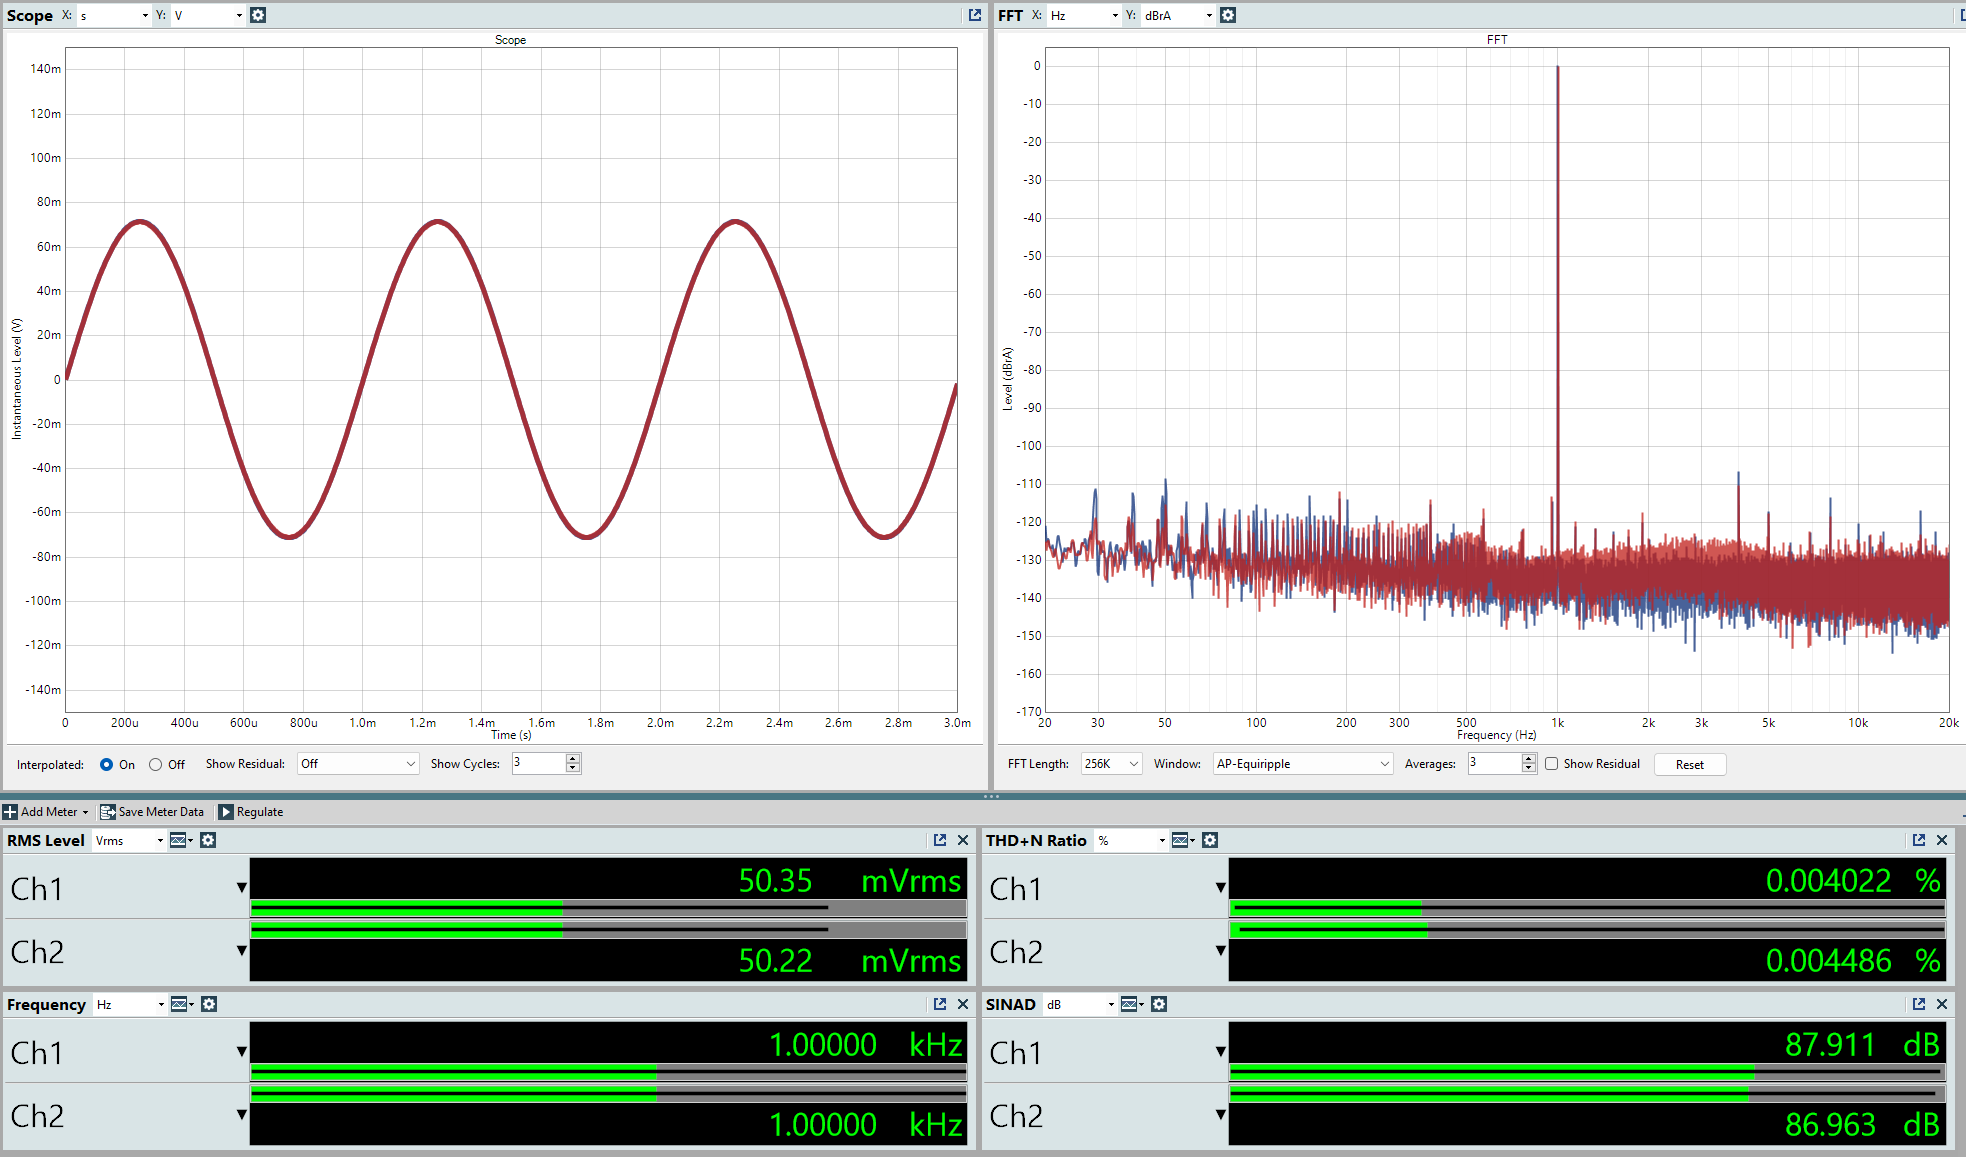1966x1157 pixels.
Task: Click the RMS Level graph icon
Action: 179,840
